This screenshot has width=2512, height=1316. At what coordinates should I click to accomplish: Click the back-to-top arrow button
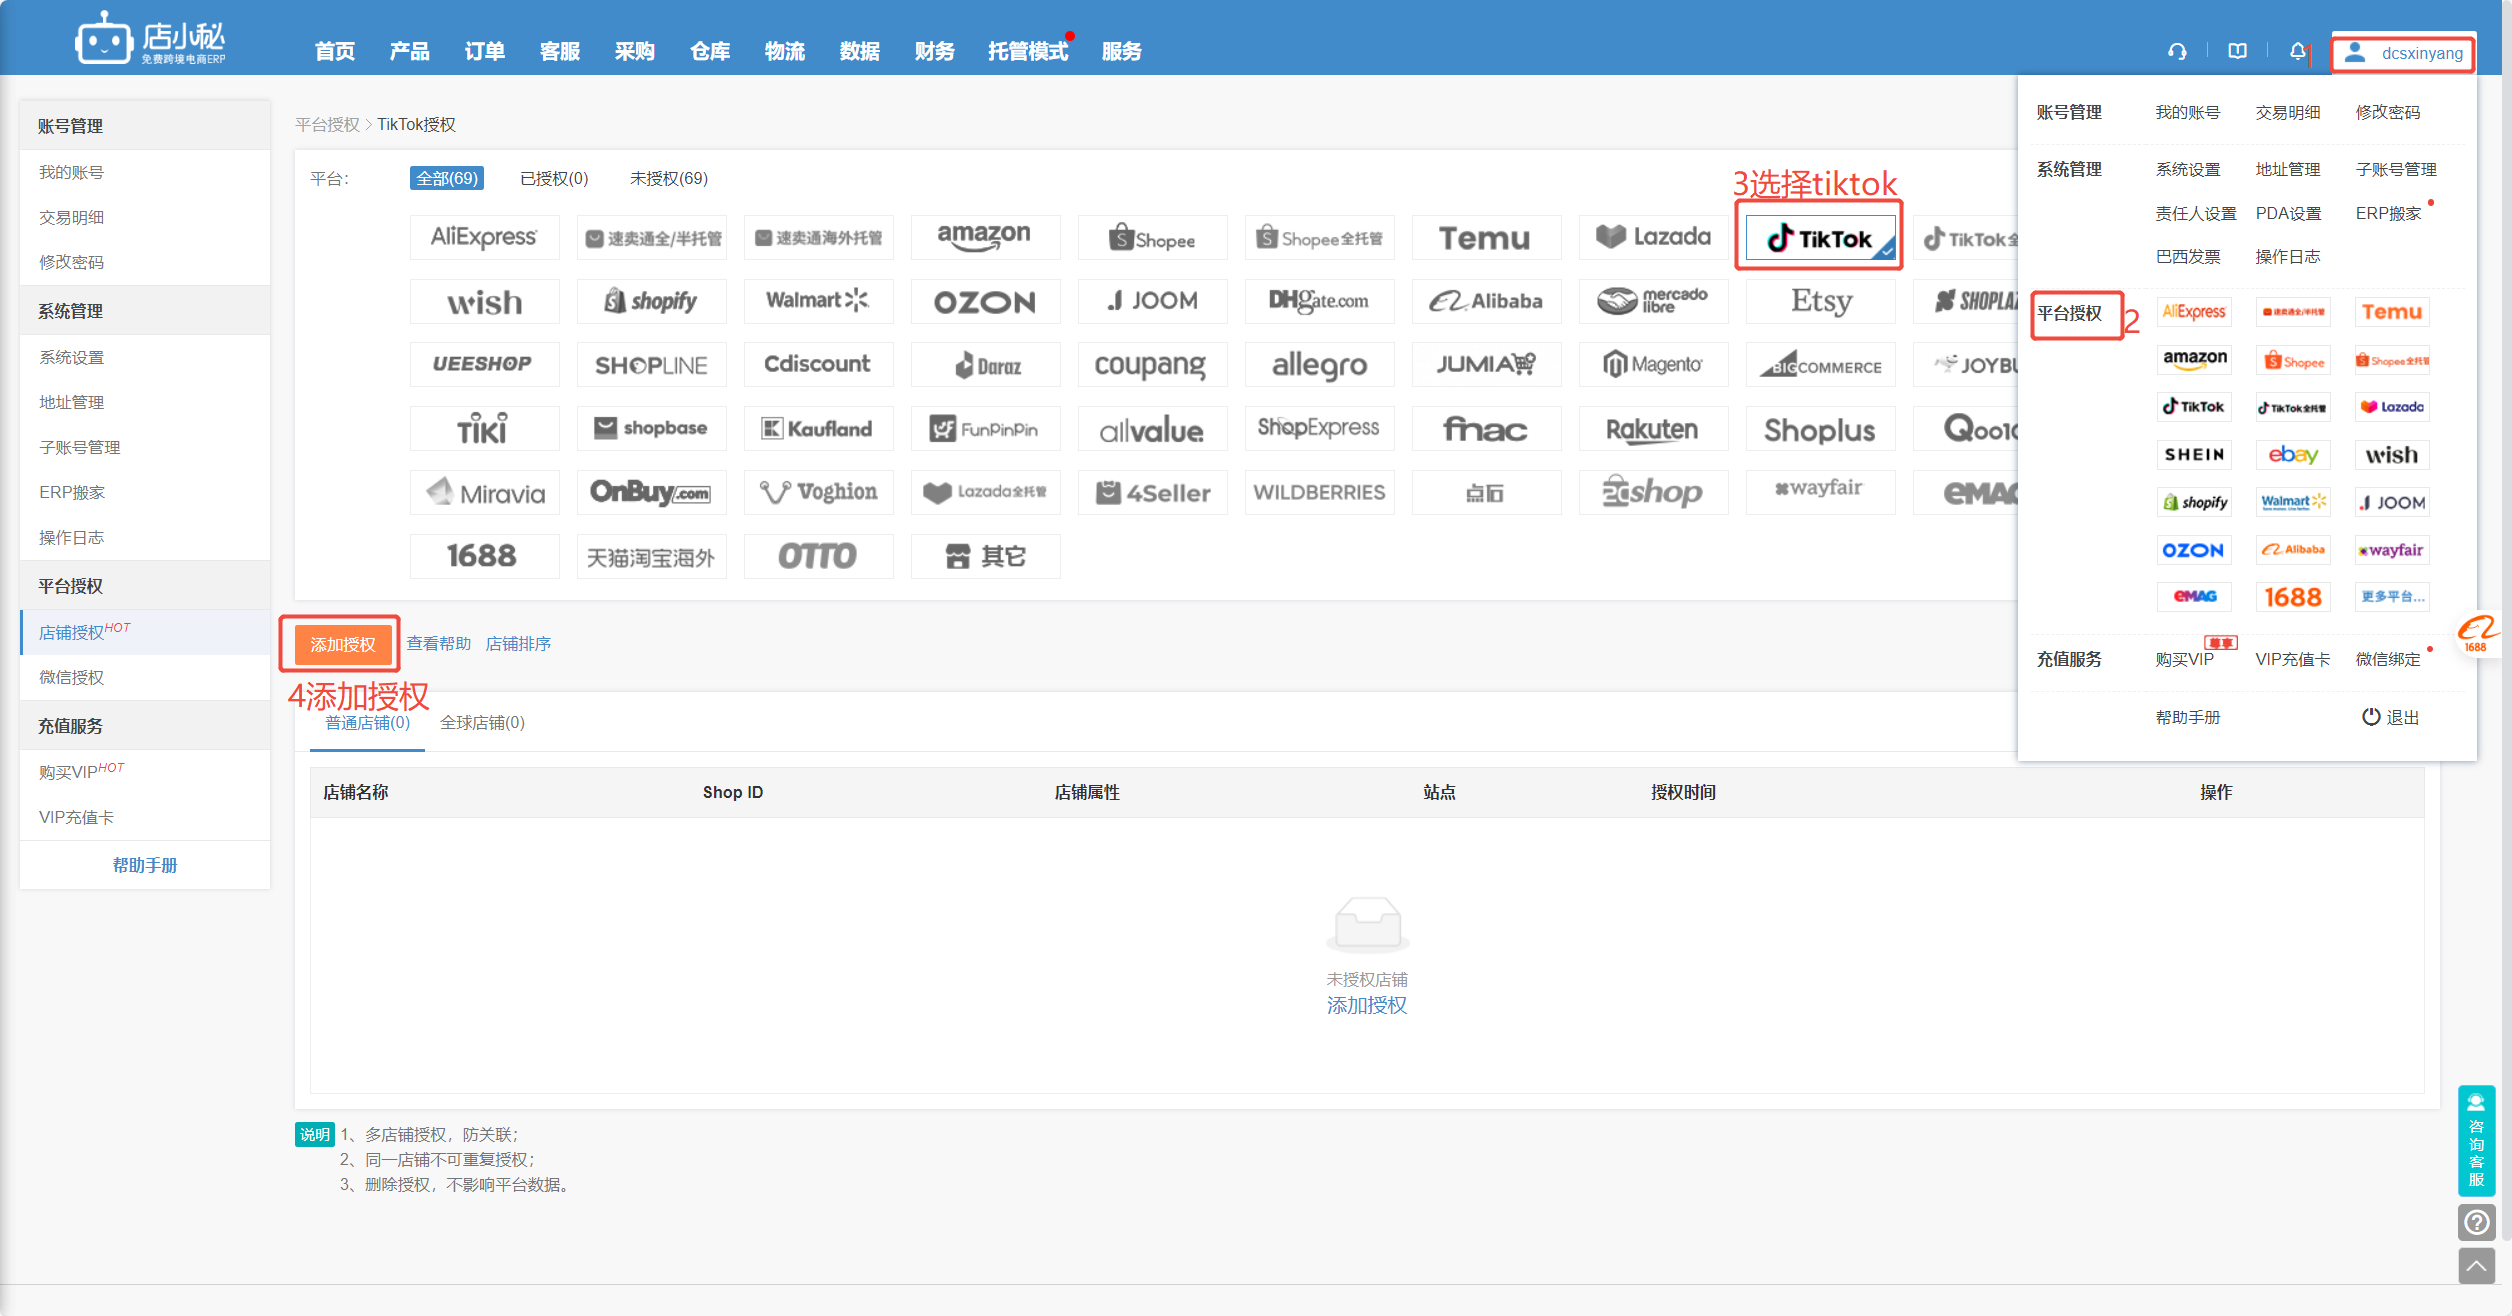pyautogui.click(x=2477, y=1266)
